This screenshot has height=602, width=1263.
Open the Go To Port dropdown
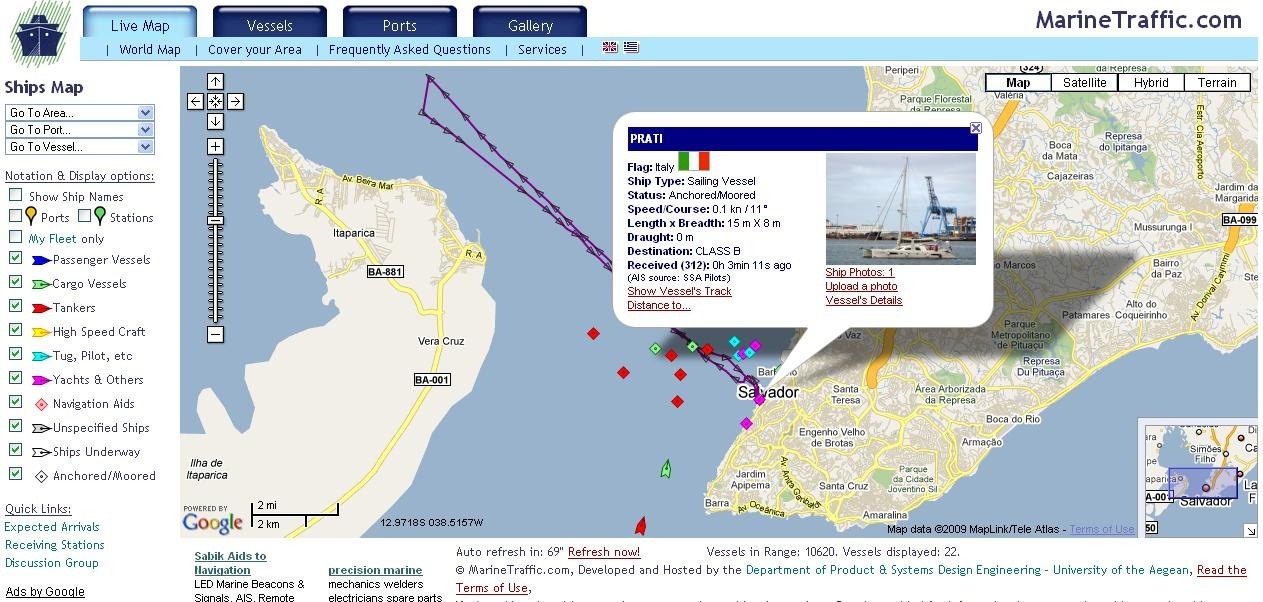80,130
